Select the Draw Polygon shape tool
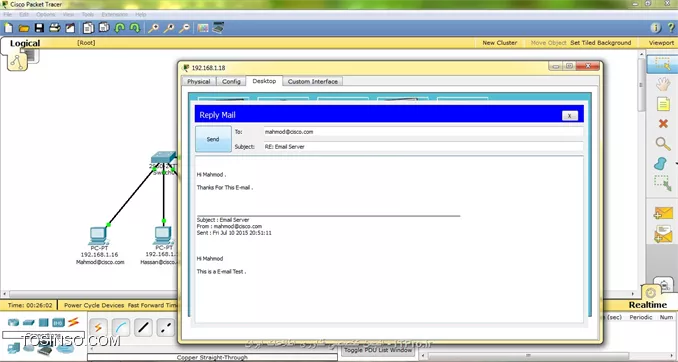This screenshot has width=678, height=362. click(661, 163)
